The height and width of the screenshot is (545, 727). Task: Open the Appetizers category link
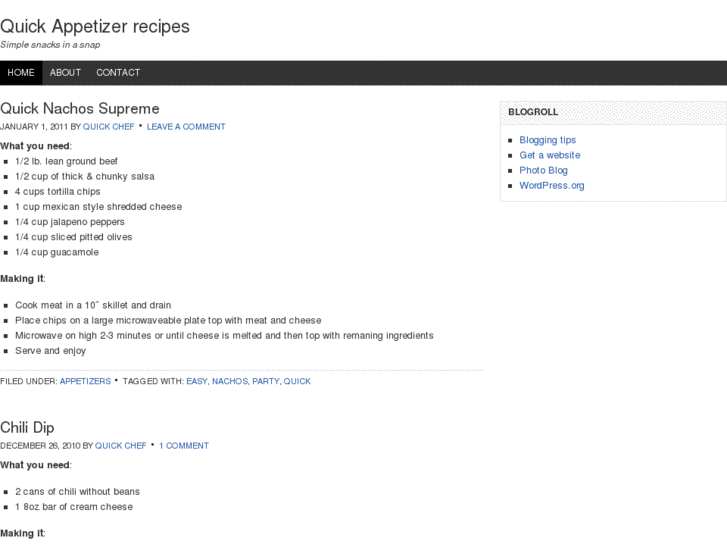[x=85, y=381]
